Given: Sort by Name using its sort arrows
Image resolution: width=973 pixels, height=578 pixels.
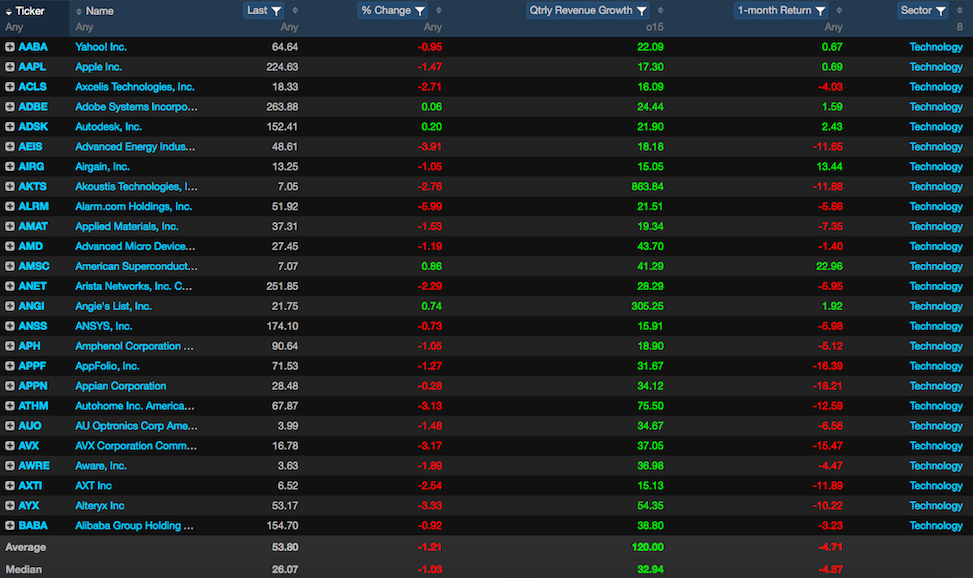Looking at the screenshot, I should [79, 11].
